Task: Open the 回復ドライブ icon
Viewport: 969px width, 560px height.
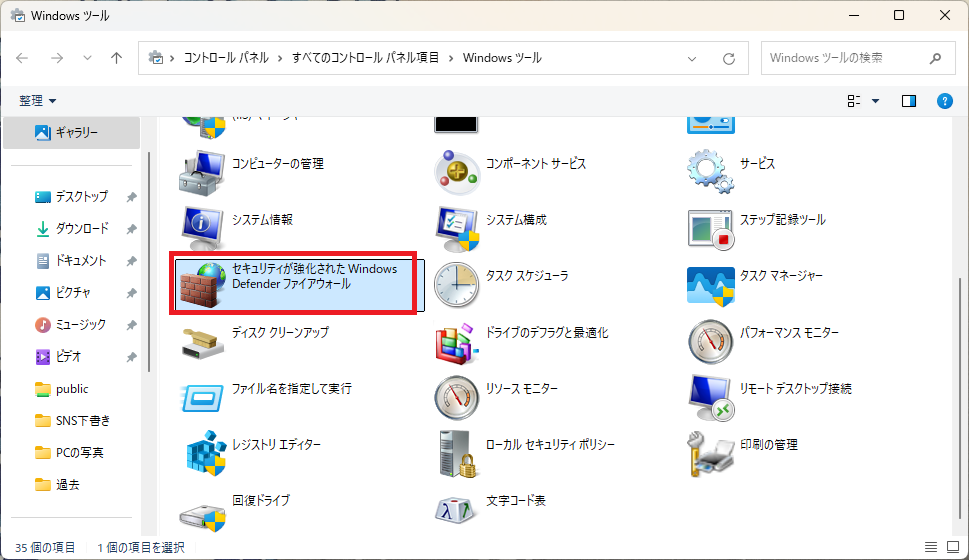Action: 202,518
